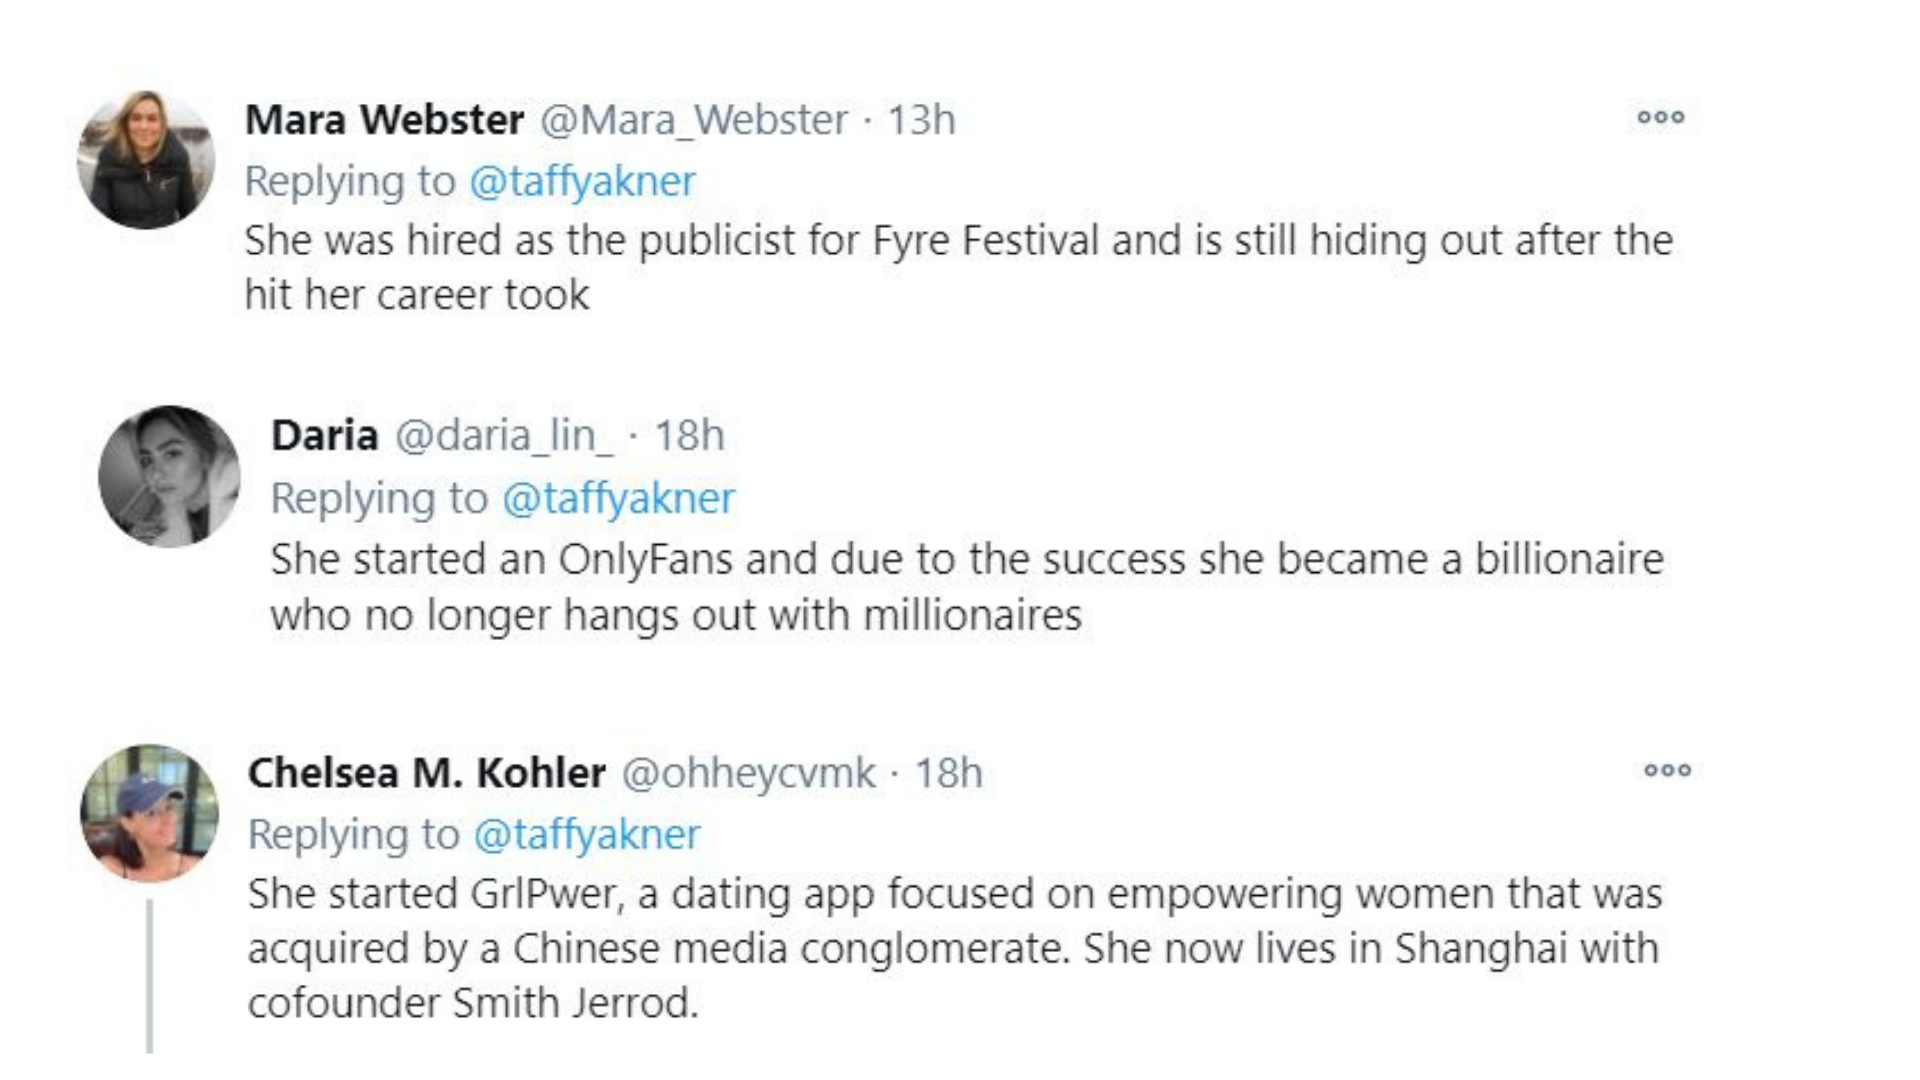The height and width of the screenshot is (1080, 1920).
Task: Click the 13h timestamp on Mara's tweet
Action: [921, 120]
